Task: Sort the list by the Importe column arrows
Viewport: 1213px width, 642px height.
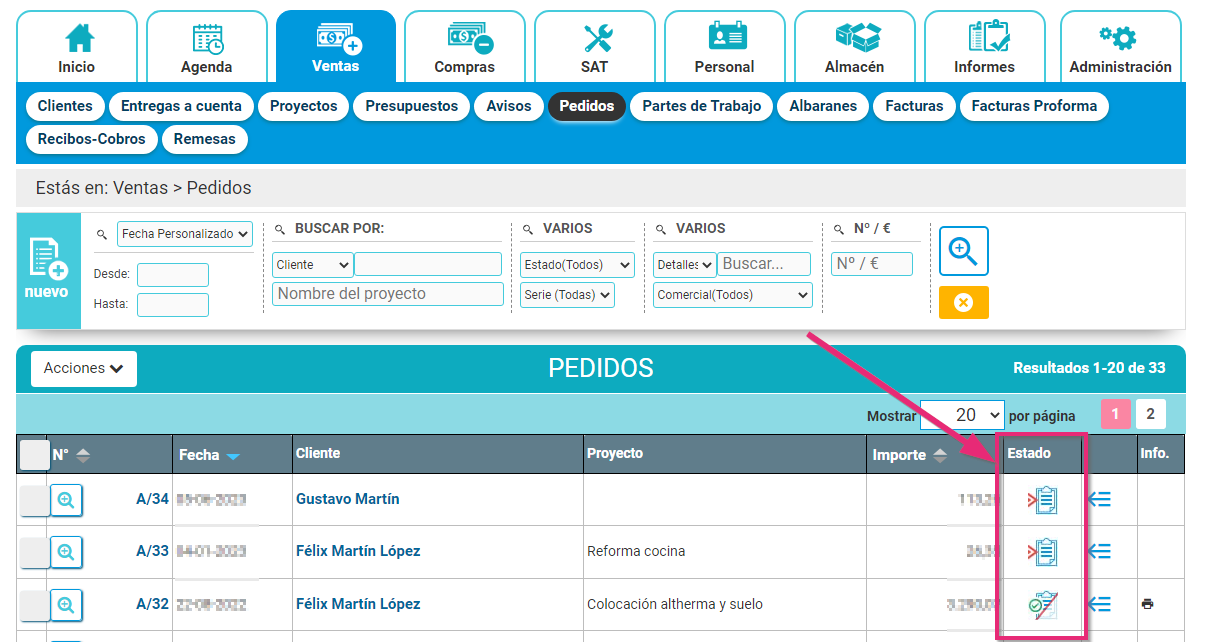Action: pos(939,455)
